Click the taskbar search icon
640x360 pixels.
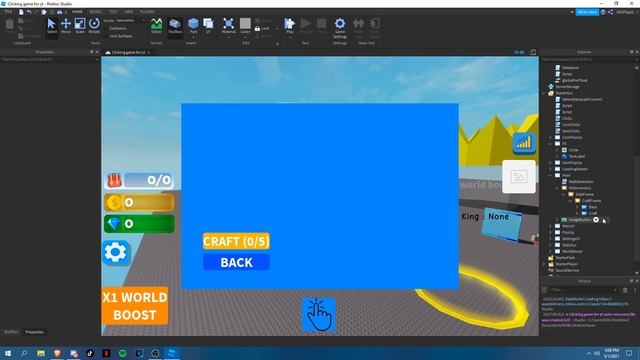coord(24,353)
